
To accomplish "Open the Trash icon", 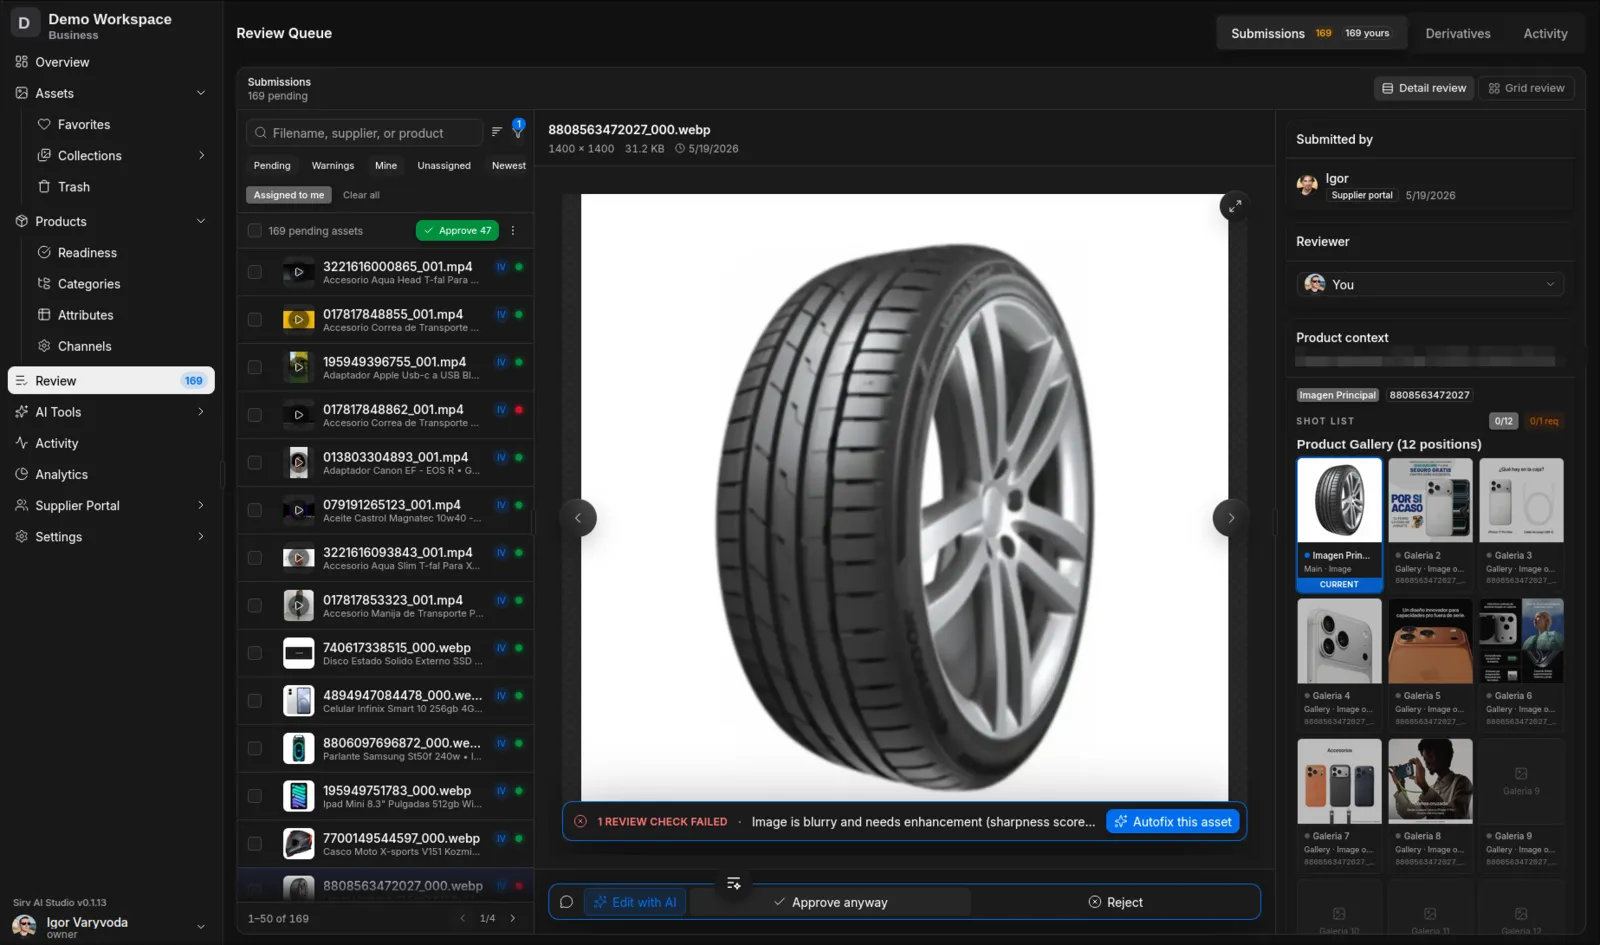I will pyautogui.click(x=44, y=187).
